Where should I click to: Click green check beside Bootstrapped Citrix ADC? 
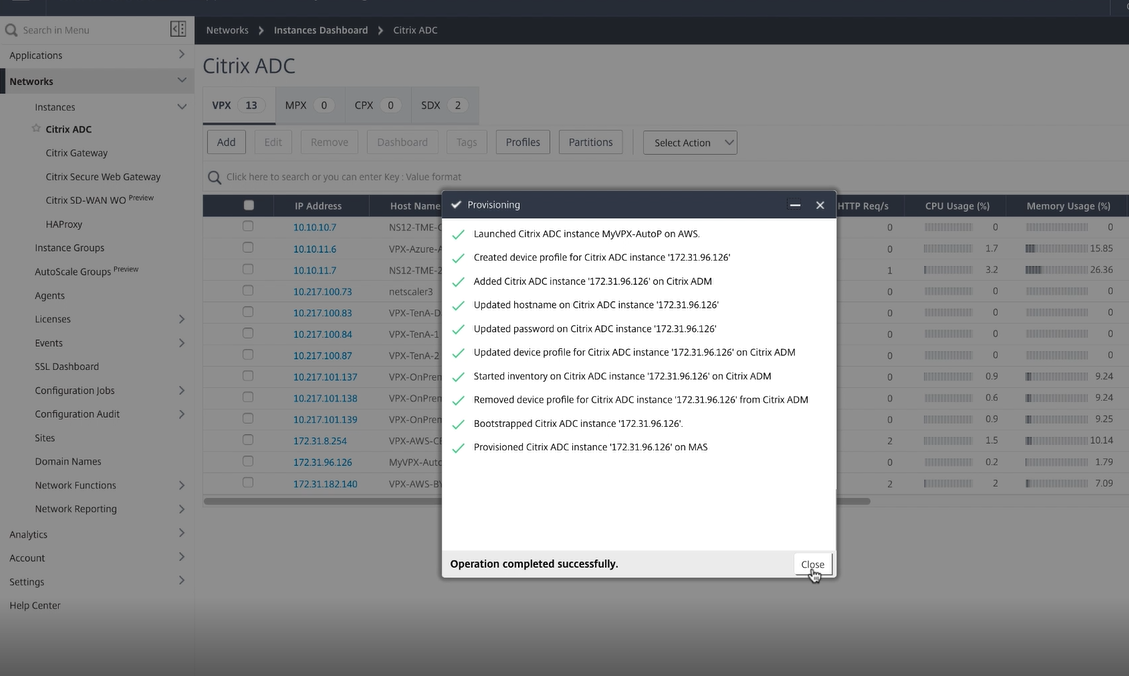pyautogui.click(x=458, y=424)
